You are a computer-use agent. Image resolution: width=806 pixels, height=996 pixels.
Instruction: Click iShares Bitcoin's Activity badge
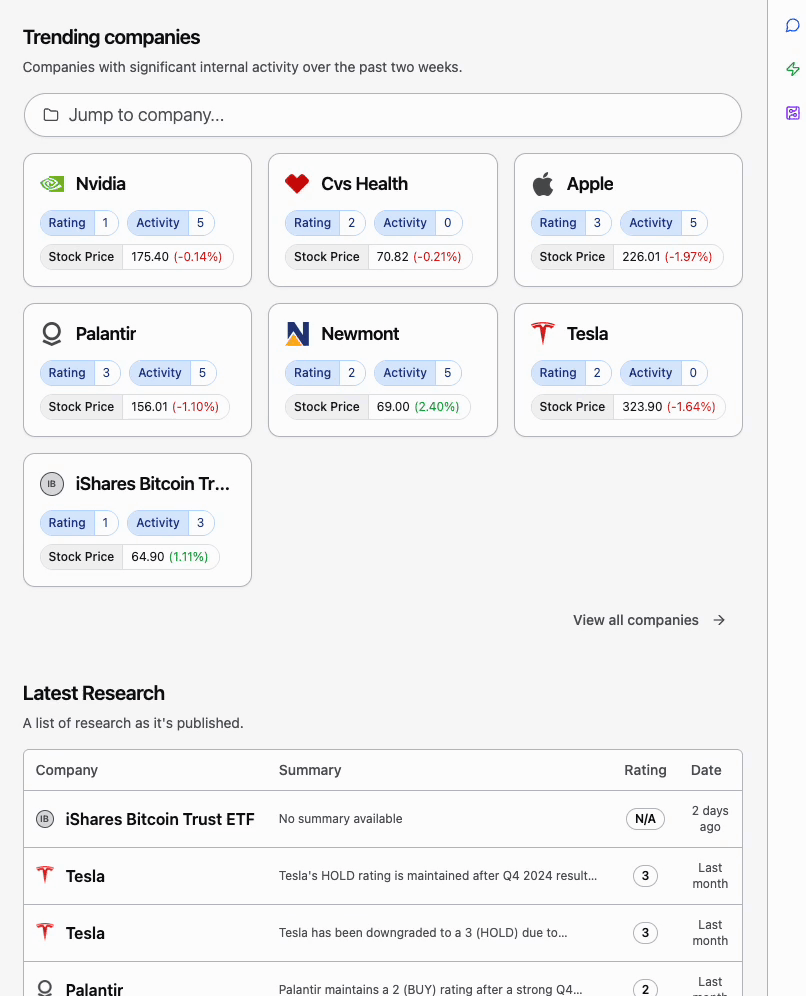(171, 523)
